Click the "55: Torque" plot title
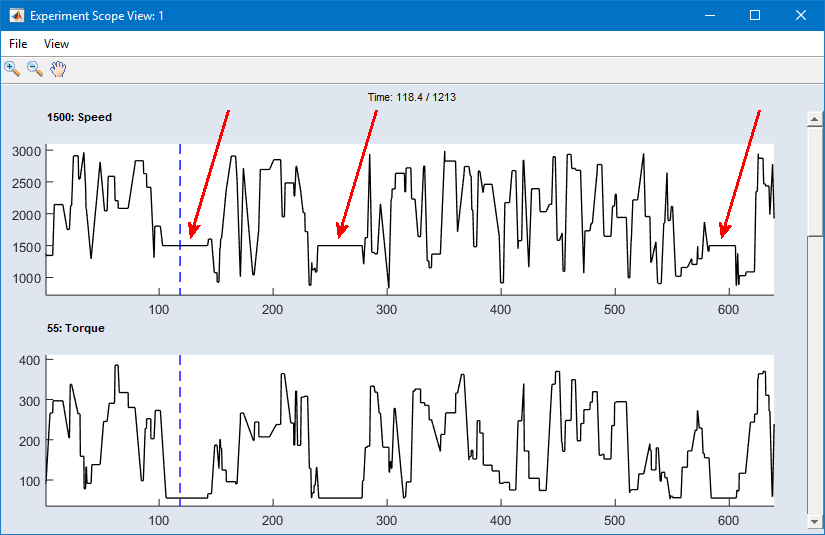The image size is (825, 535). (75, 328)
